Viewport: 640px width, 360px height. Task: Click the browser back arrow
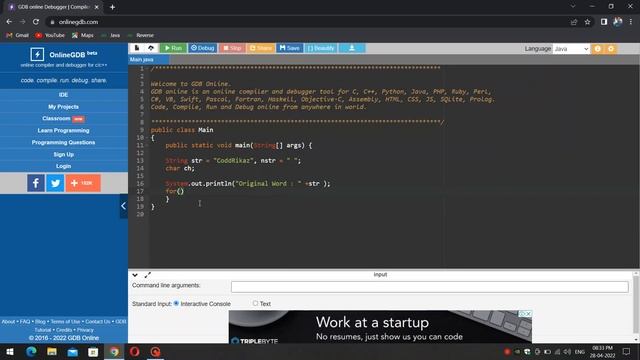click(x=9, y=22)
